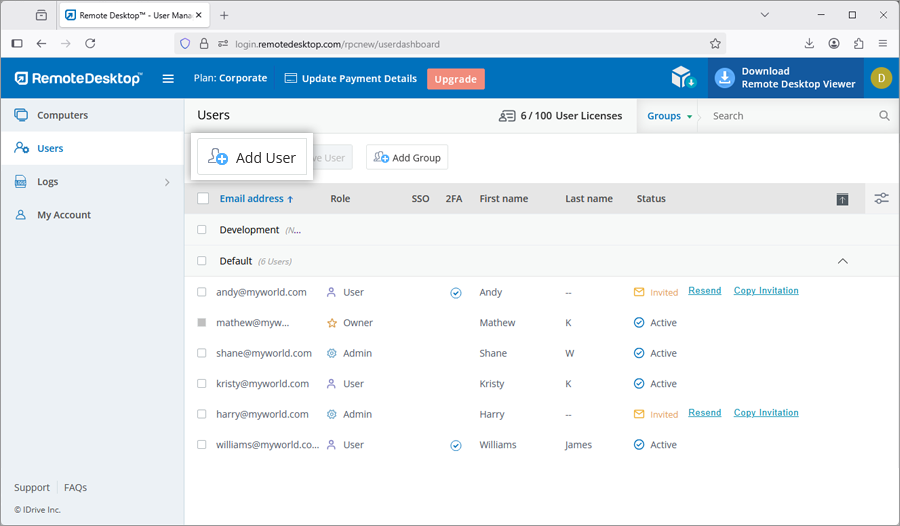The image size is (900, 526).
Task: Click the Development group name
Action: click(249, 230)
